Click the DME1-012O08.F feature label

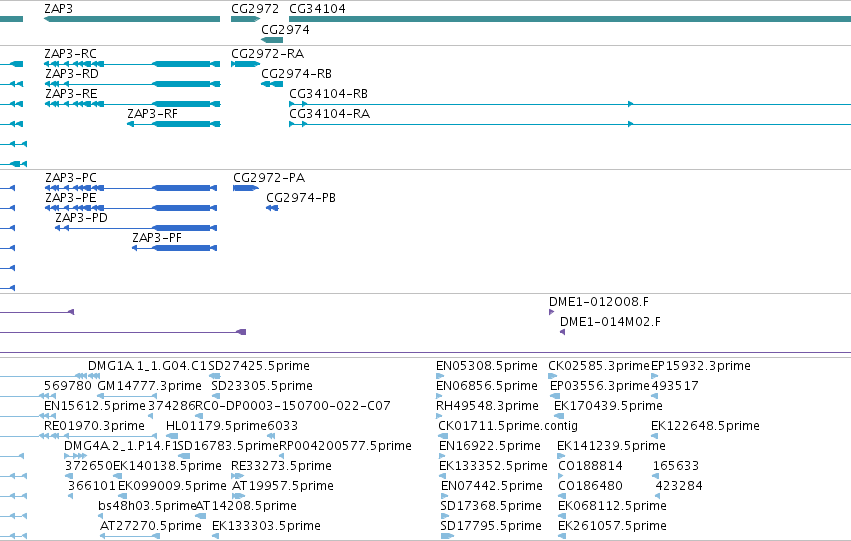click(599, 302)
